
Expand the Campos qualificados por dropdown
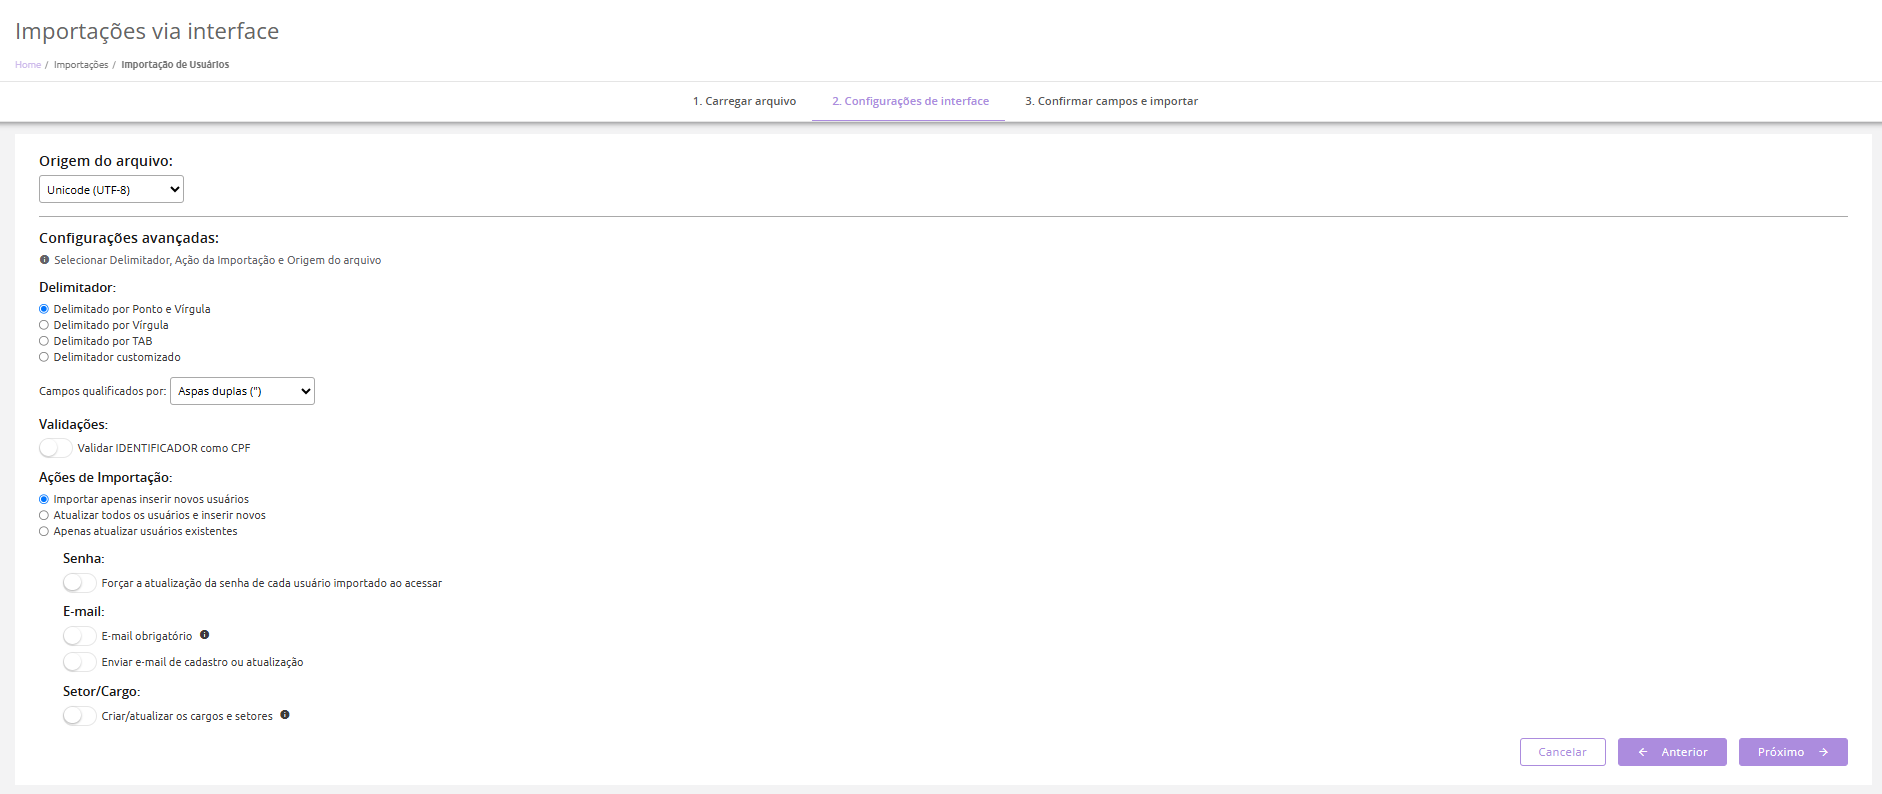(x=242, y=391)
